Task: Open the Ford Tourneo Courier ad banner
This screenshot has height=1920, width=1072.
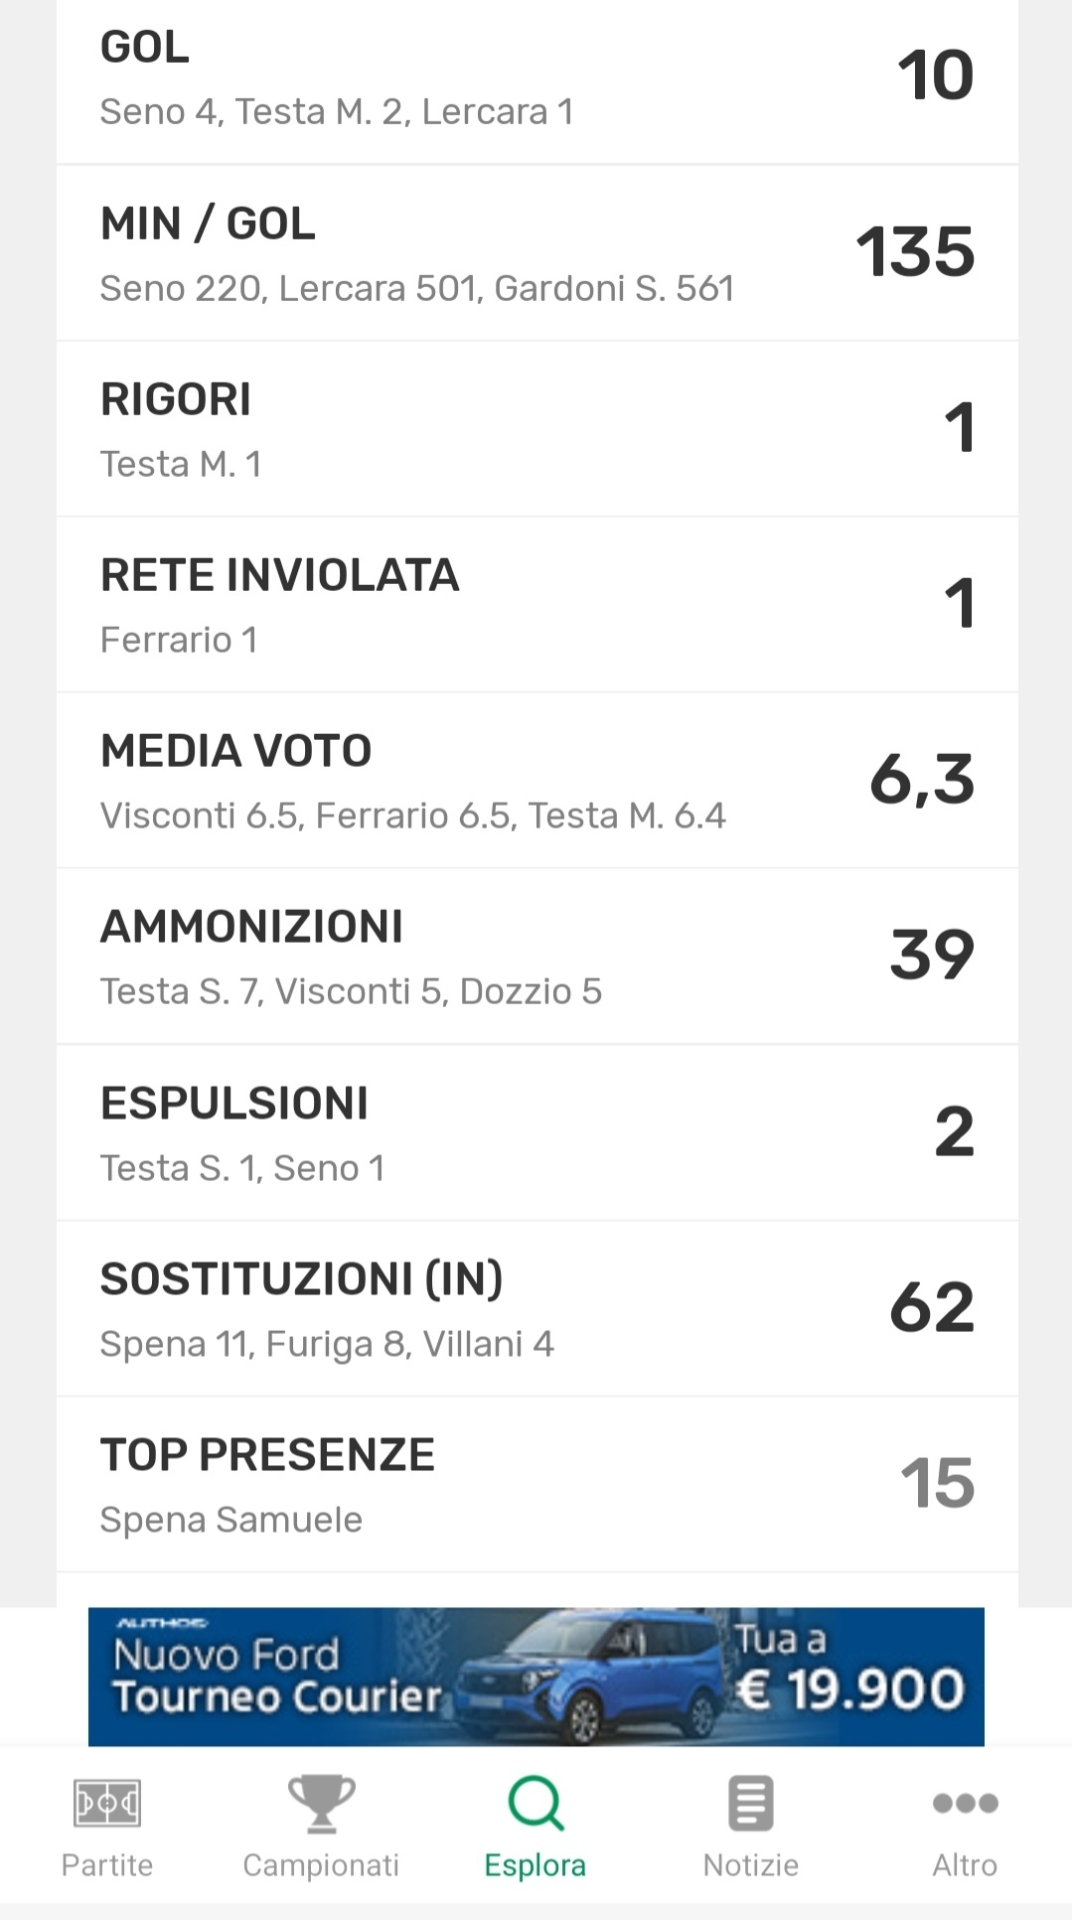Action: pos(536,1676)
